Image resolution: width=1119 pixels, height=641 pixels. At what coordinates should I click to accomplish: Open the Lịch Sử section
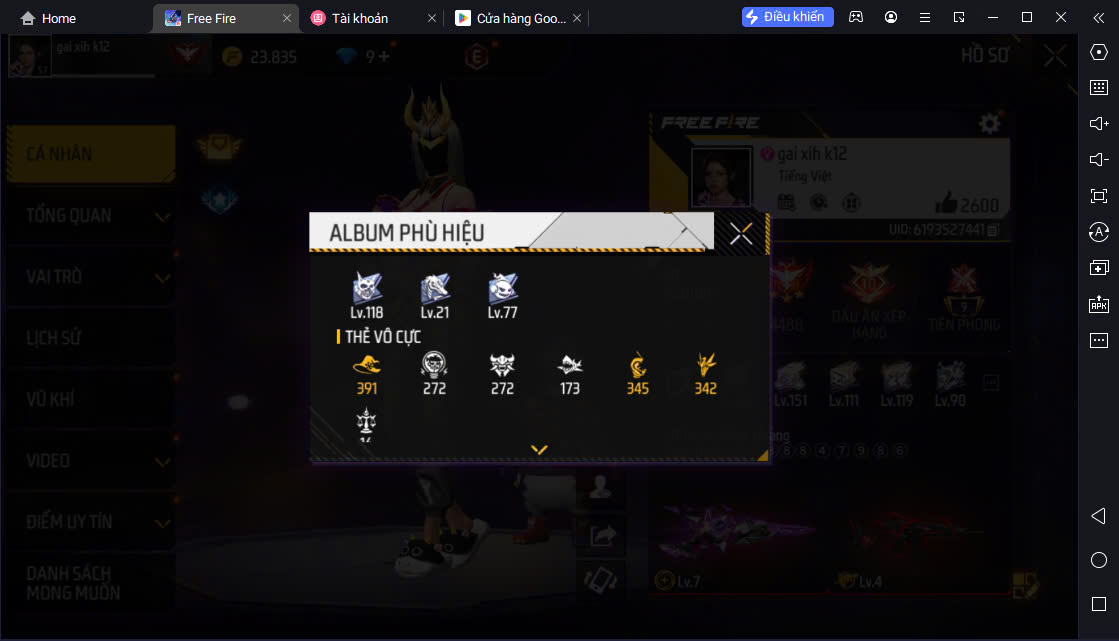click(91, 338)
